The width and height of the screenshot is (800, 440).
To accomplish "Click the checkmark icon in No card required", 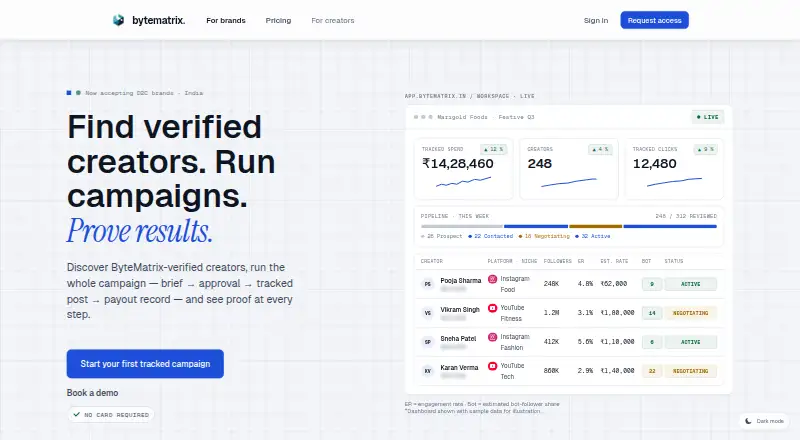I will click(77, 414).
